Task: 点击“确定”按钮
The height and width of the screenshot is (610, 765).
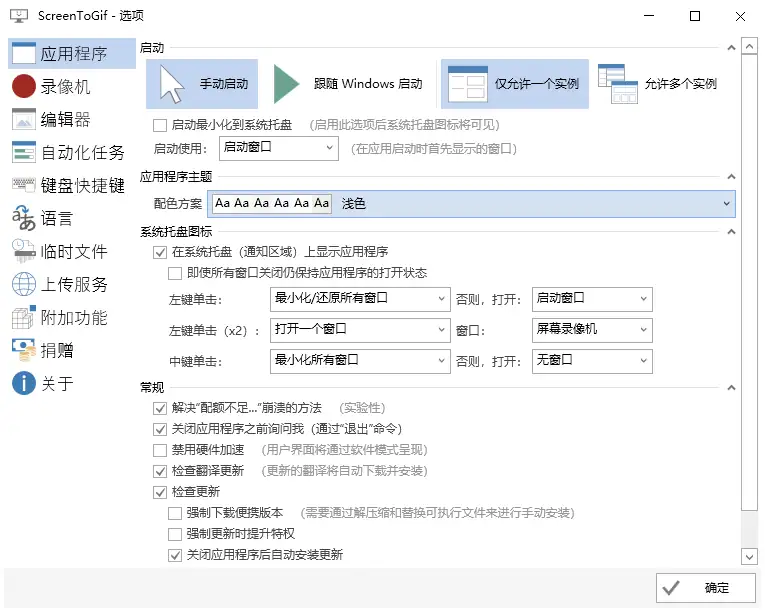Action: 705,588
